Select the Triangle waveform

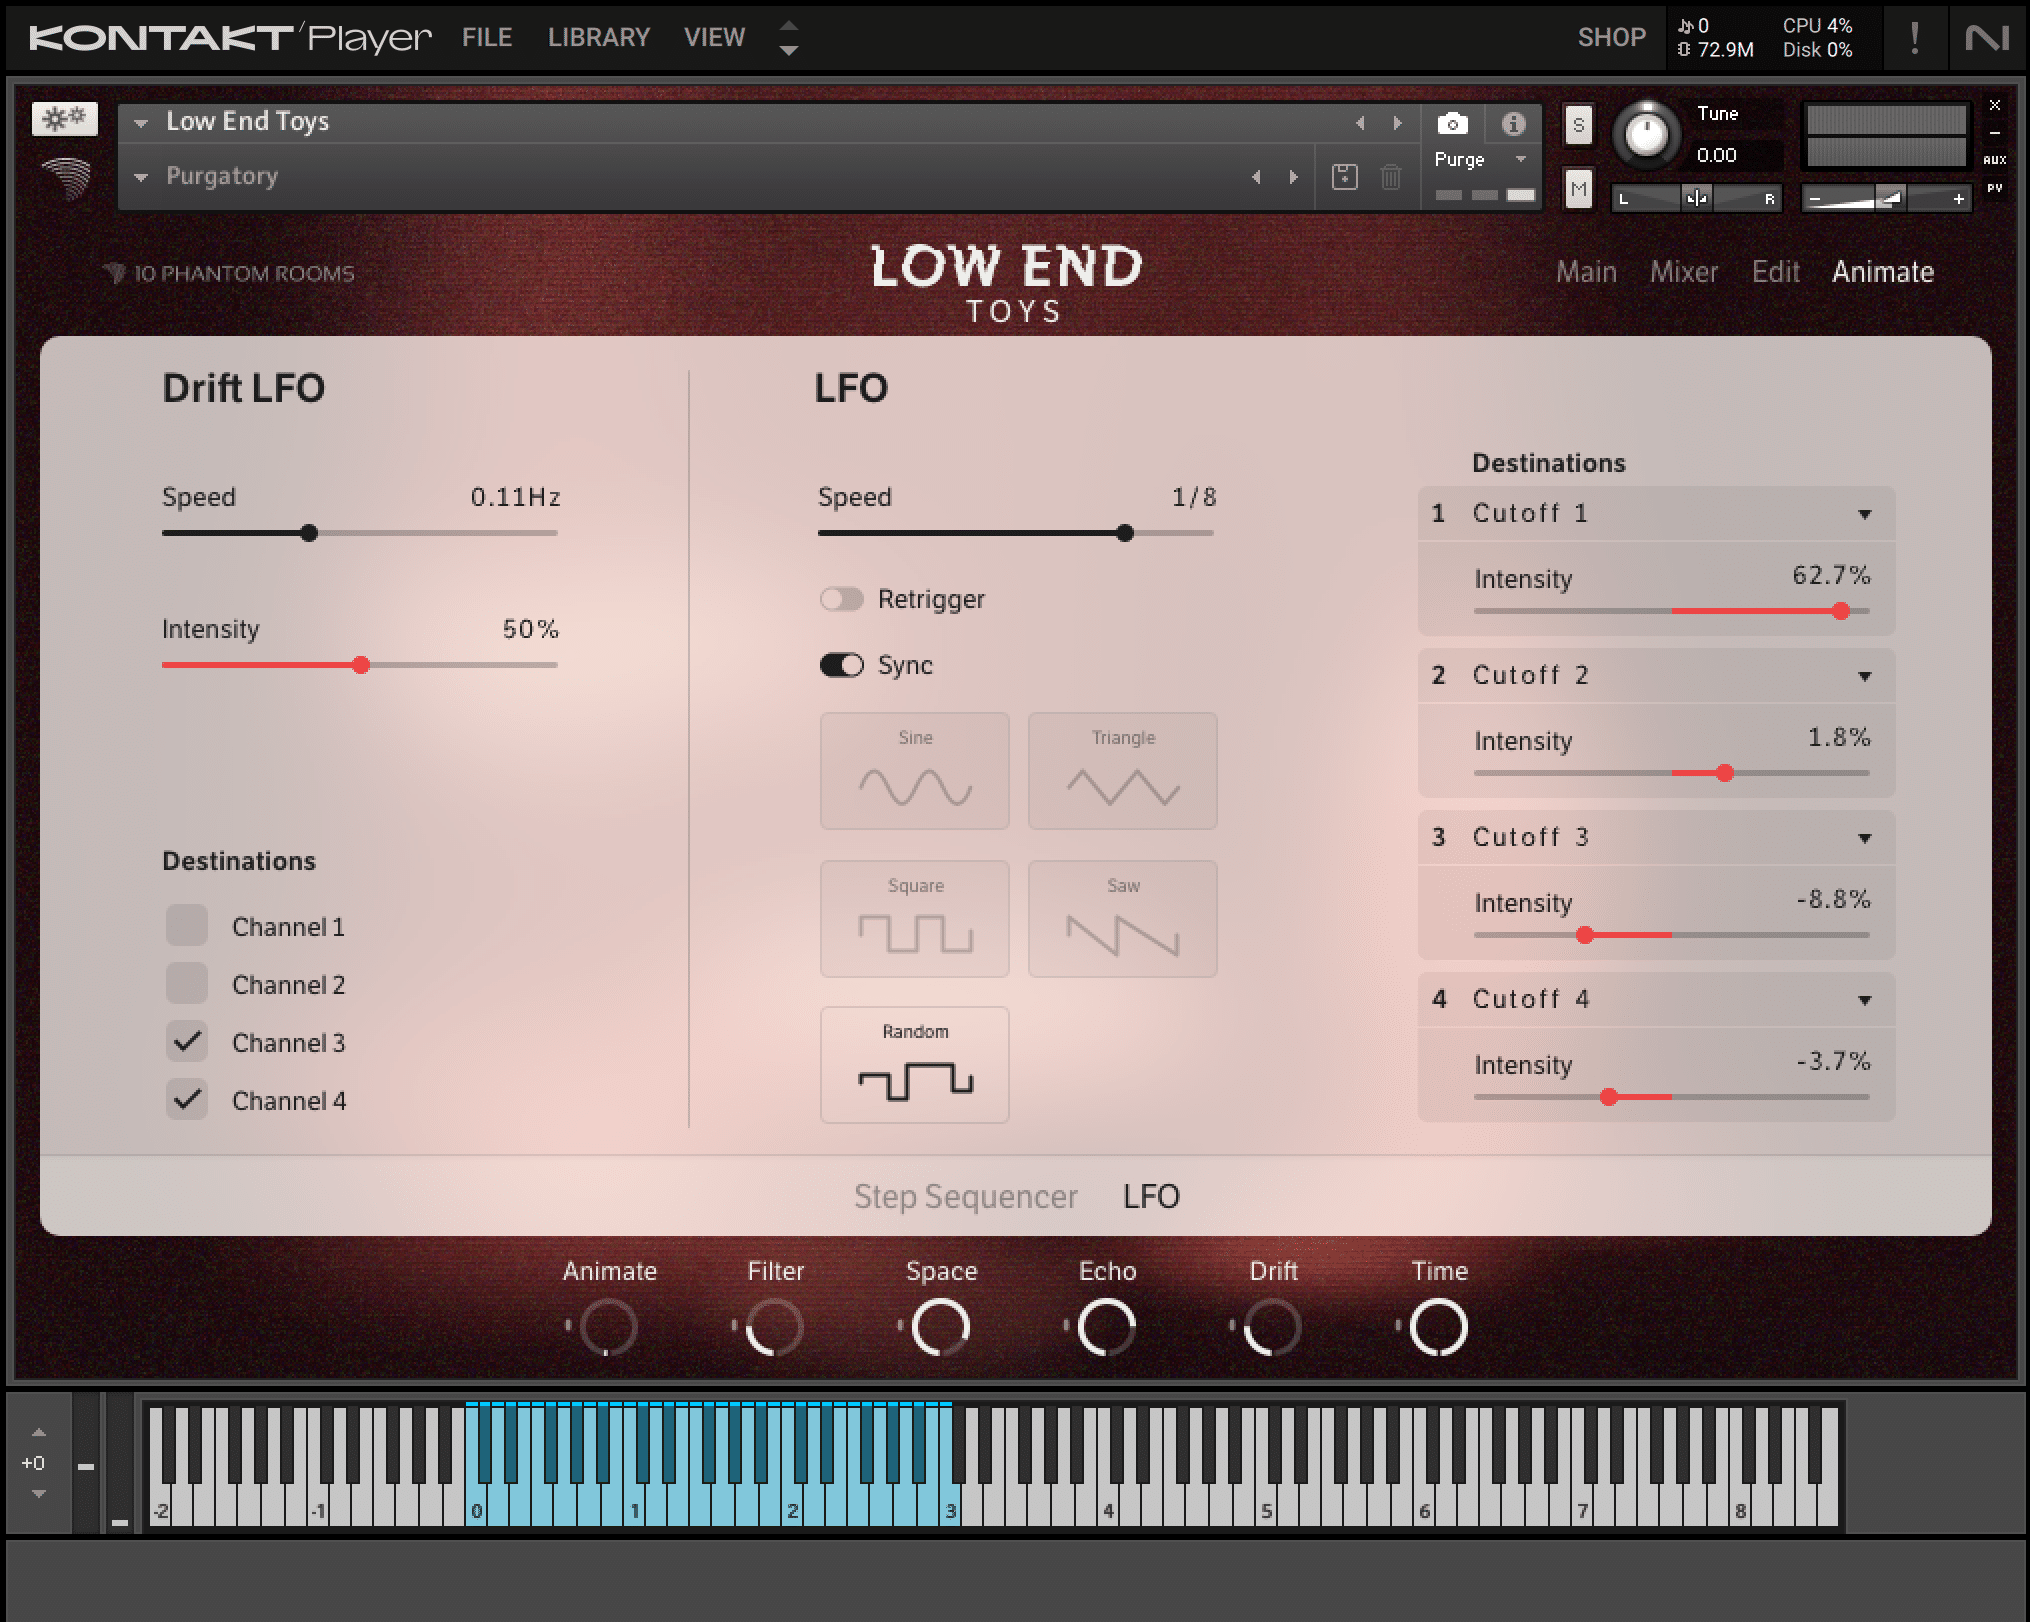point(1122,771)
